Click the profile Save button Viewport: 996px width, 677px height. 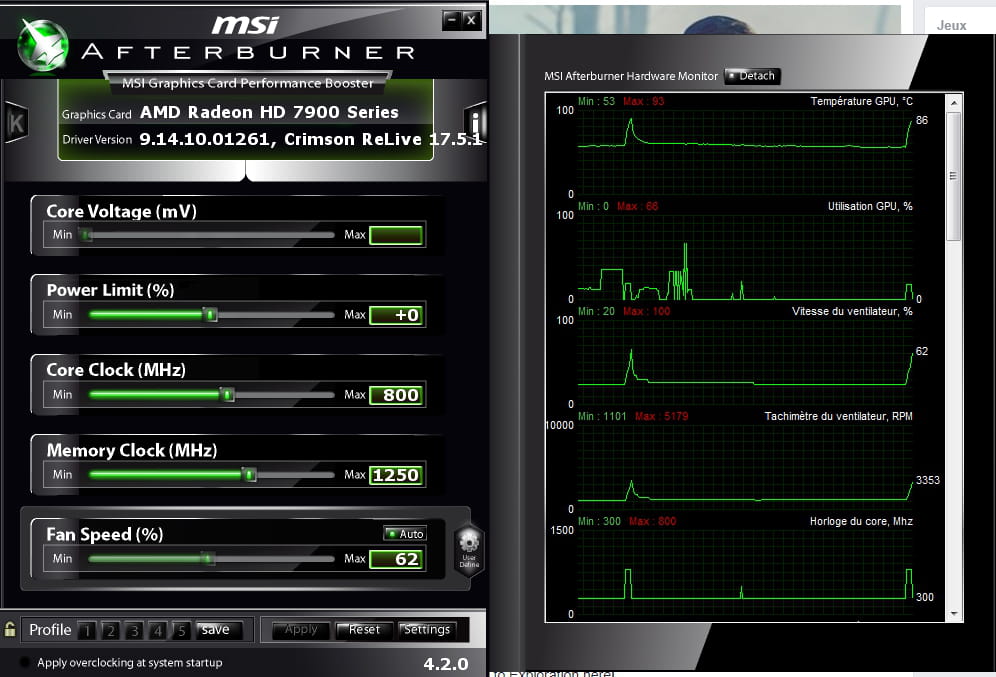pyautogui.click(x=219, y=629)
